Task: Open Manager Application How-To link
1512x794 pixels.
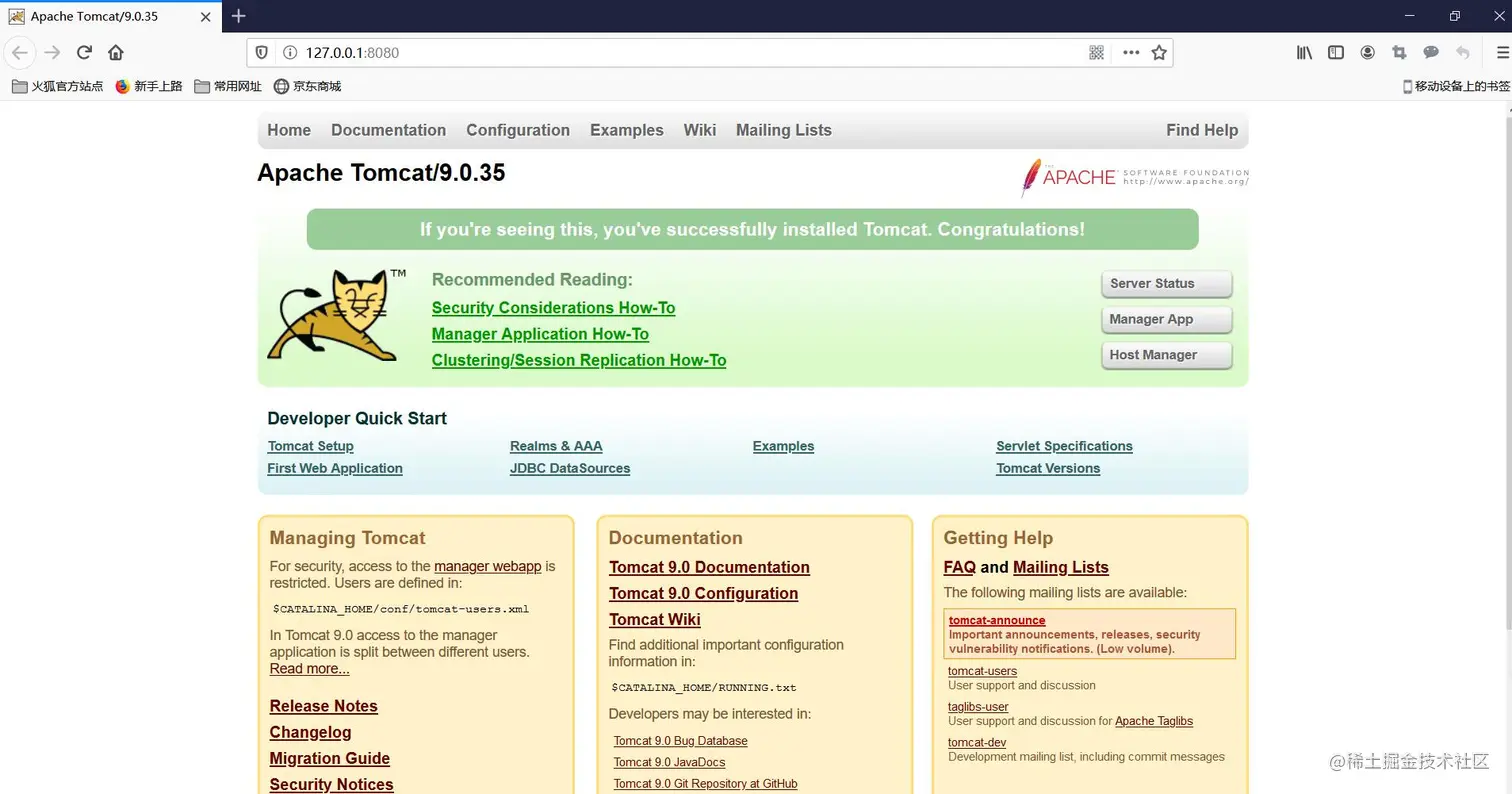Action: [540, 334]
